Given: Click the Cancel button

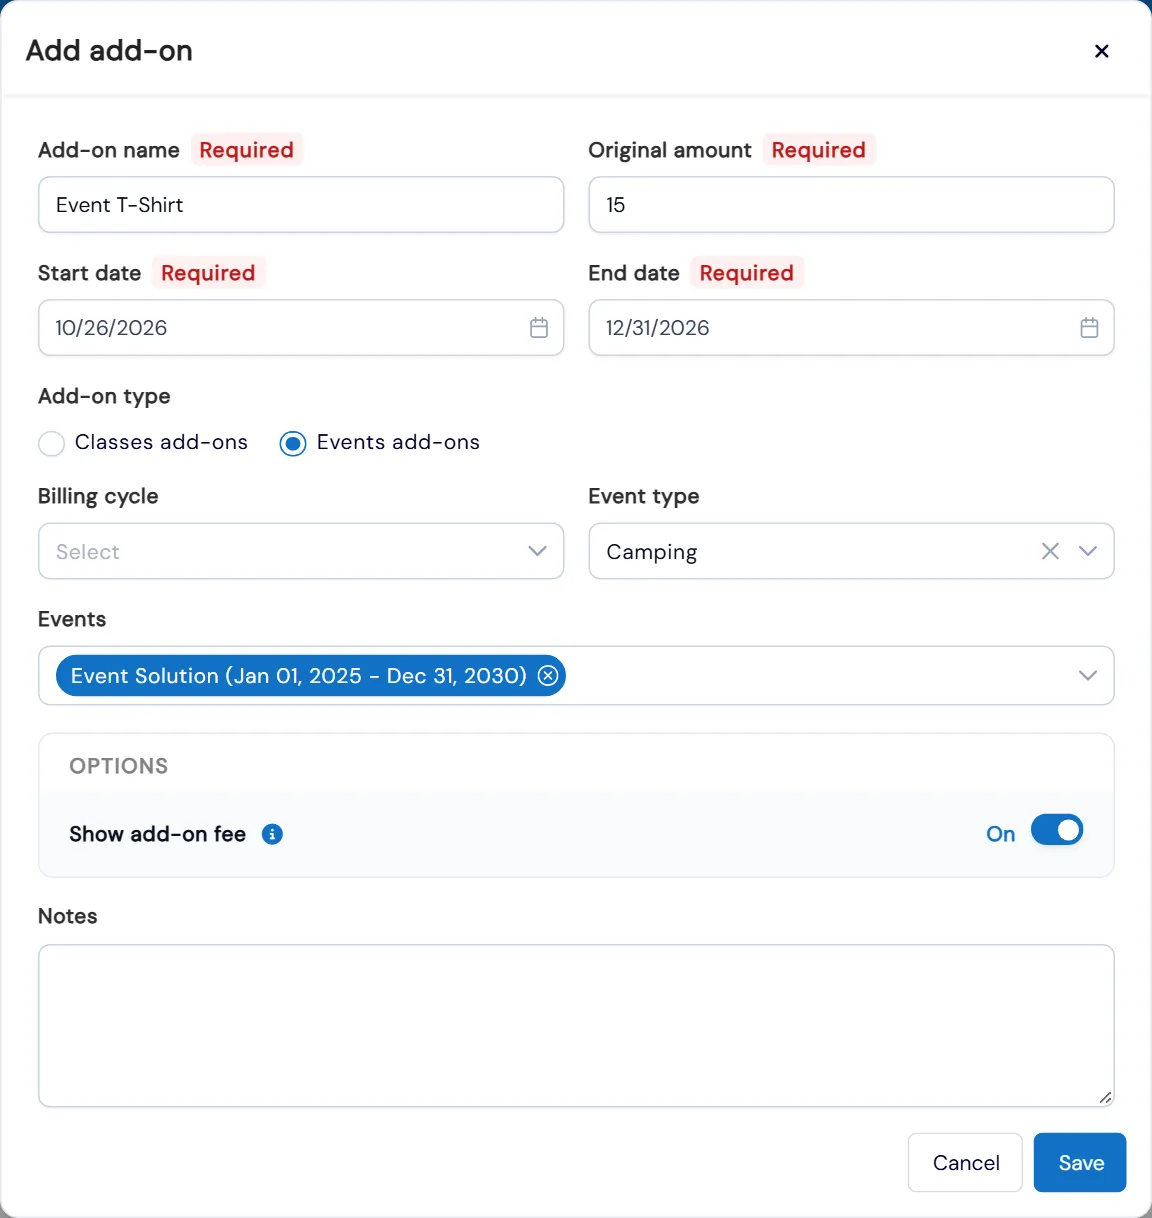Looking at the screenshot, I should [x=965, y=1162].
